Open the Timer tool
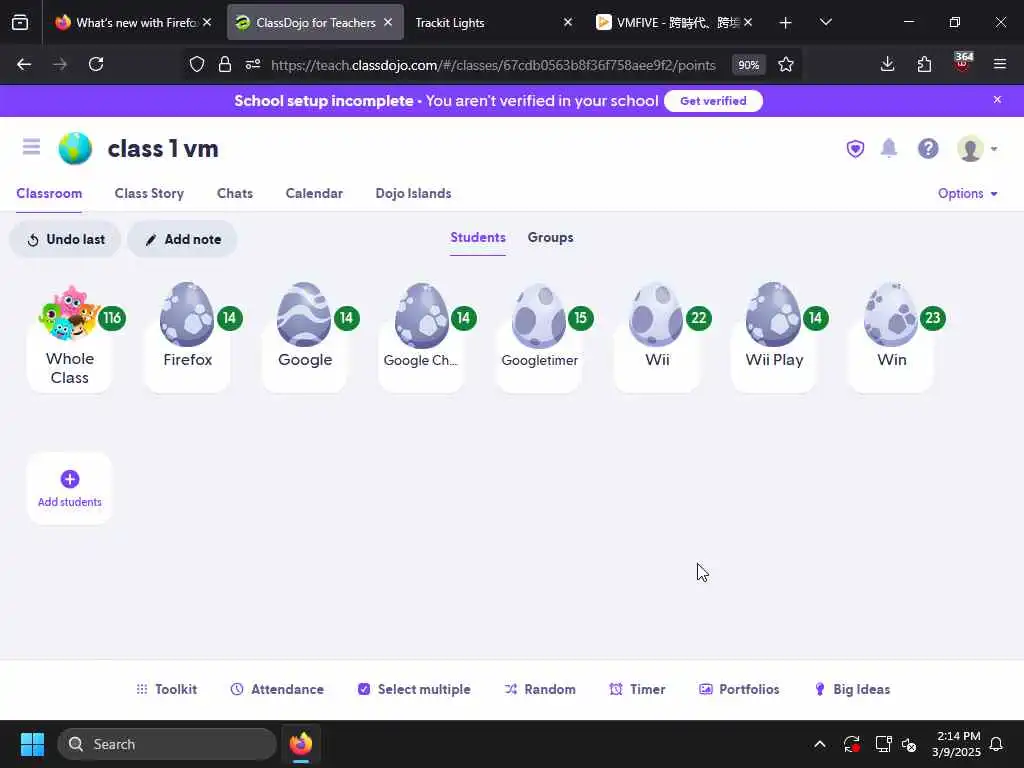Screen dimensions: 1024x768 [637, 689]
